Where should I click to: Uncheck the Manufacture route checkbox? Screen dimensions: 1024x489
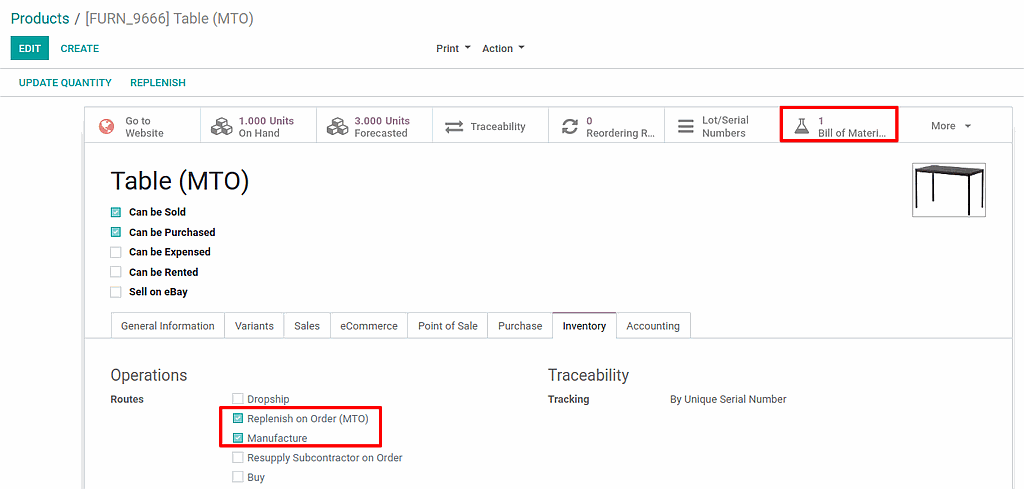(x=238, y=438)
